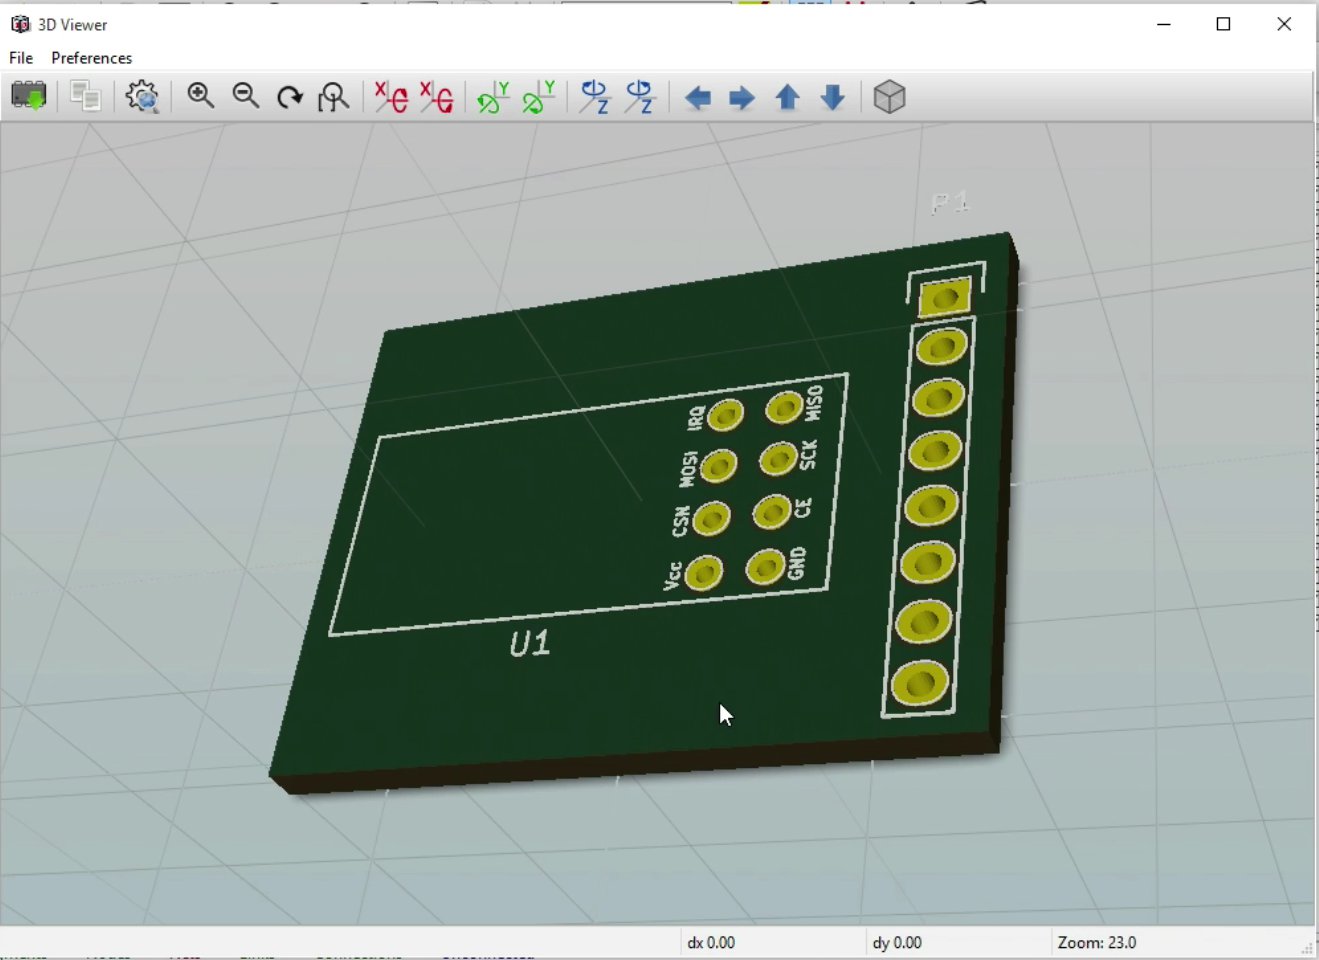Click the Vcc pad on the board
This screenshot has height=960, width=1319.
pyautogui.click(x=704, y=571)
